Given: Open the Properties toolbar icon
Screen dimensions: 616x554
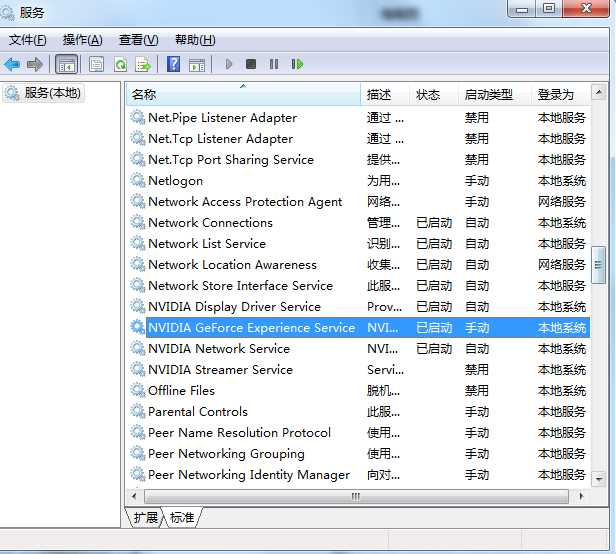Looking at the screenshot, I should point(96,64).
